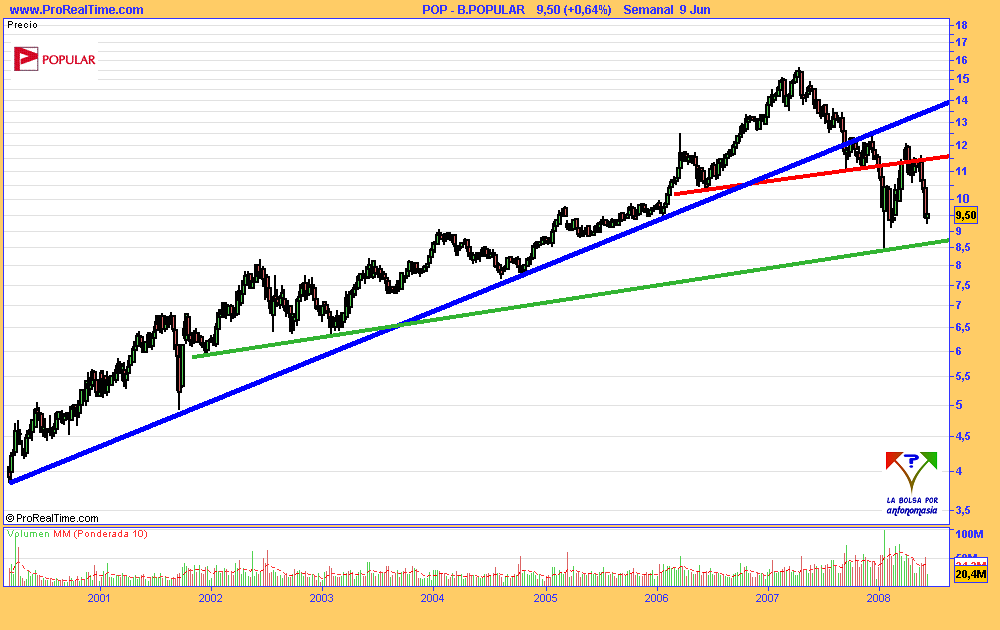This screenshot has width=1000, height=630.
Task: Click the Banco Popular logo
Action: 55,59
